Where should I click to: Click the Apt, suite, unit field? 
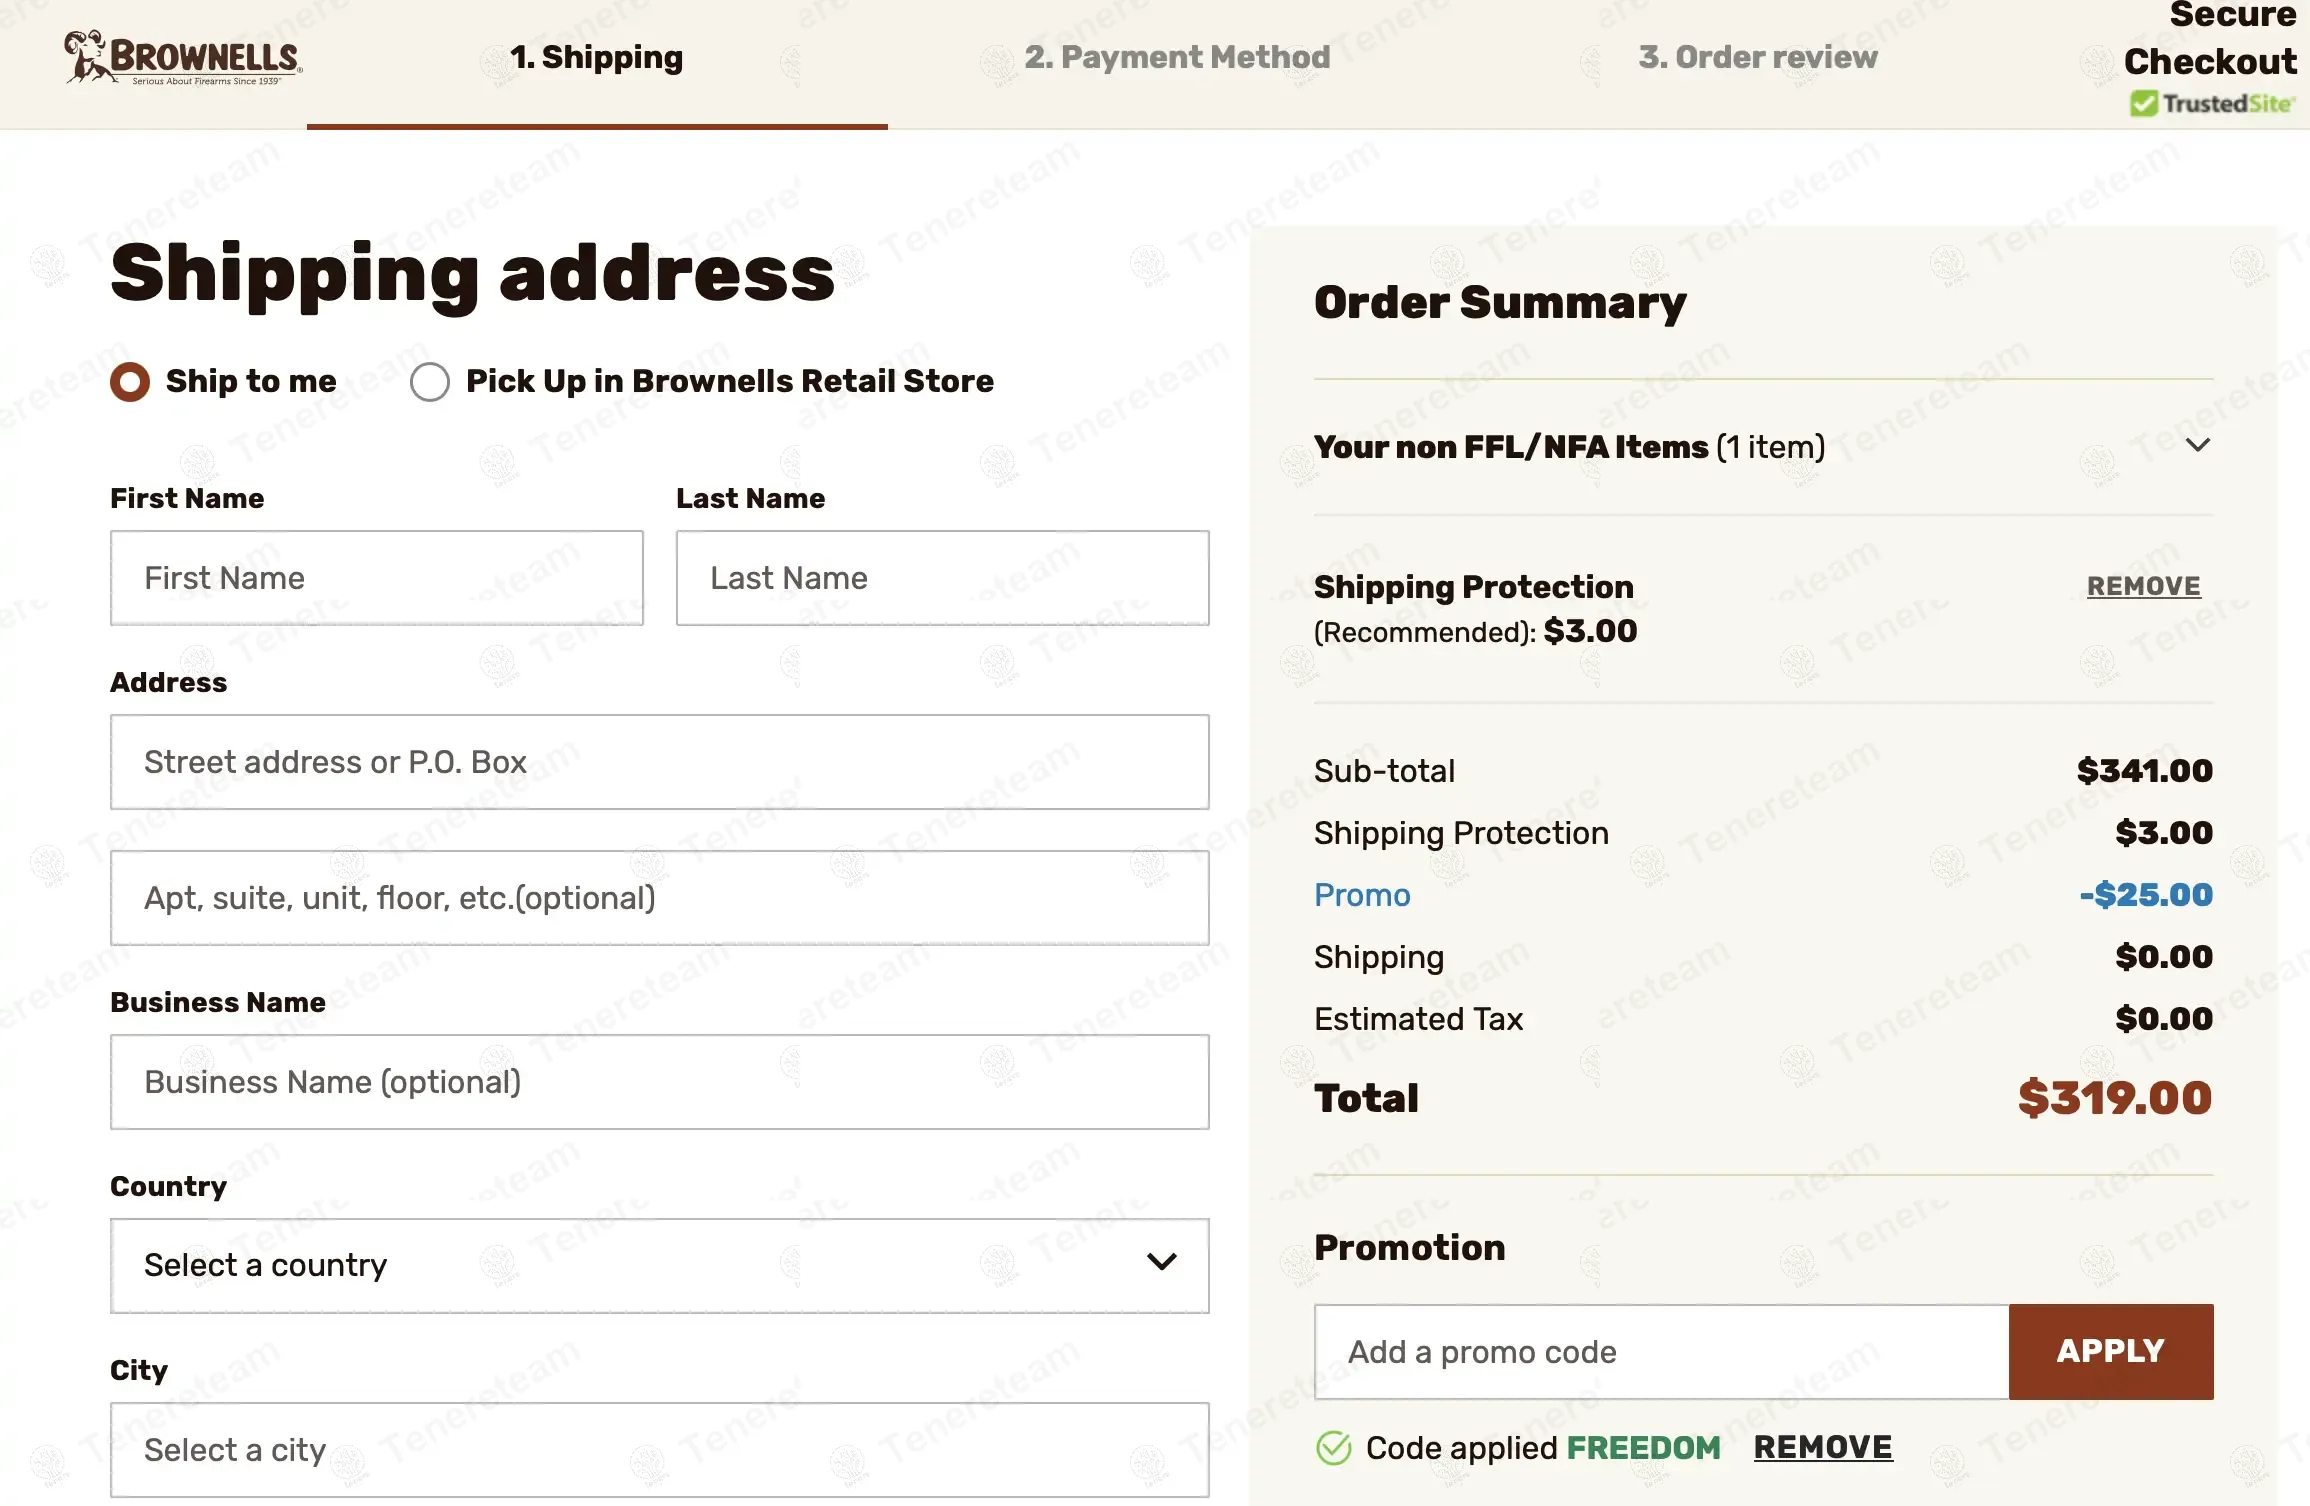click(x=659, y=898)
